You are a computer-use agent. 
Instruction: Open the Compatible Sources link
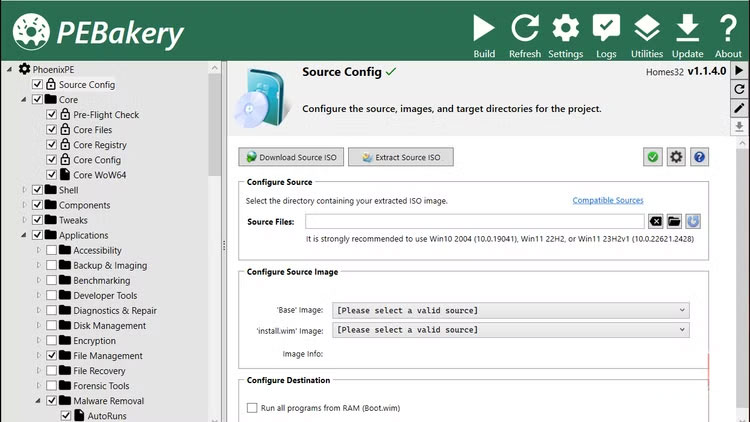607,200
